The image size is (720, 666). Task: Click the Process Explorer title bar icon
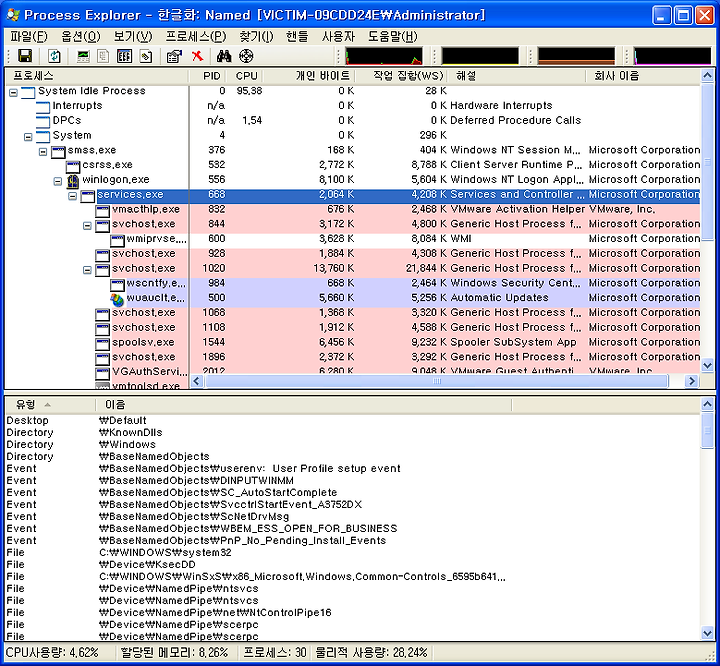[13, 15]
